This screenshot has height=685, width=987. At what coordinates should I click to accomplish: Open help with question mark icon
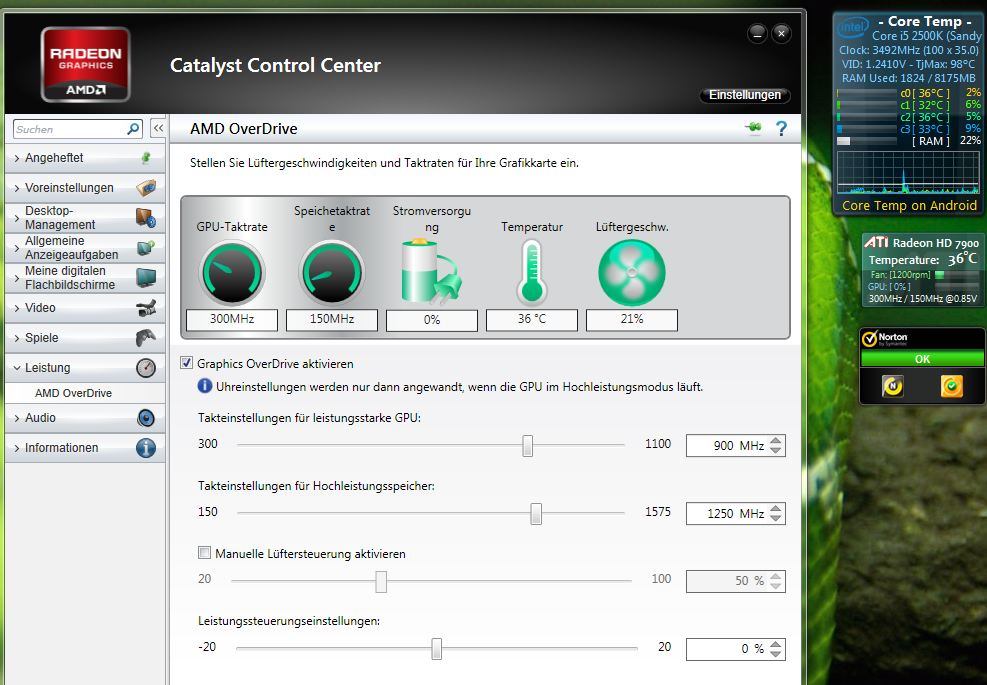[x=781, y=128]
